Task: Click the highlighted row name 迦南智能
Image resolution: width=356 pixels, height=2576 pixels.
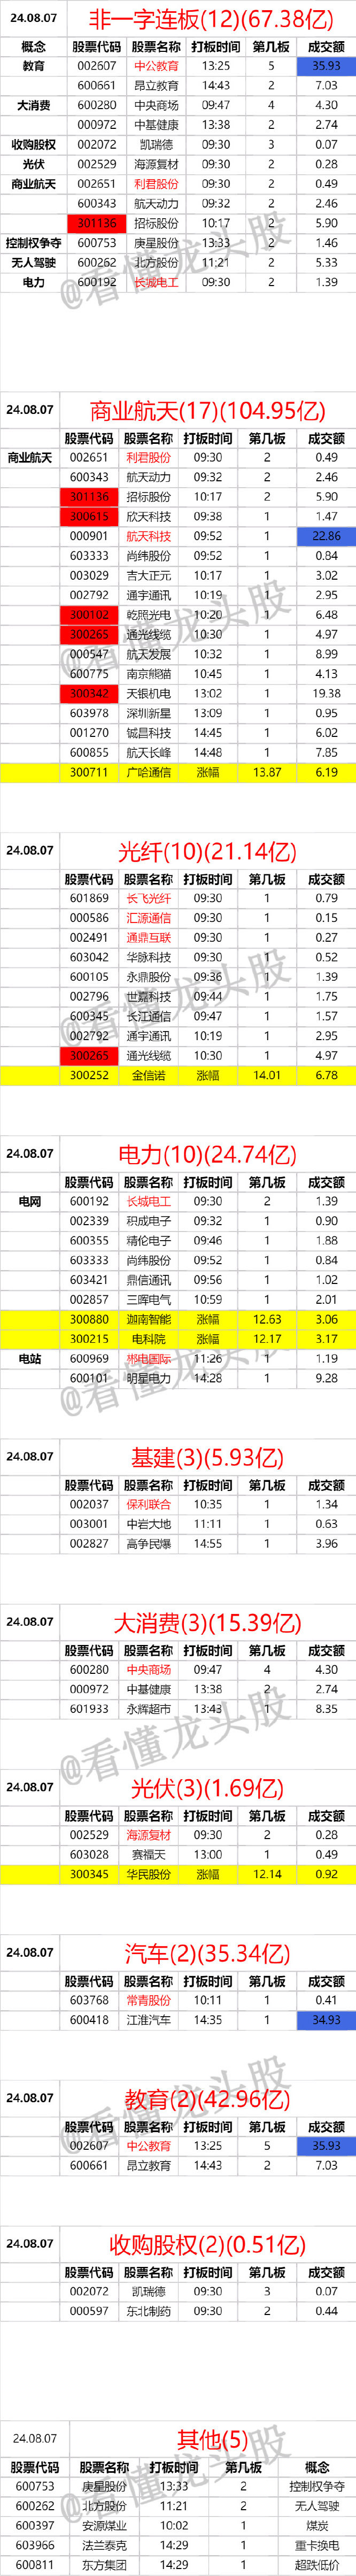Action: [x=148, y=1319]
